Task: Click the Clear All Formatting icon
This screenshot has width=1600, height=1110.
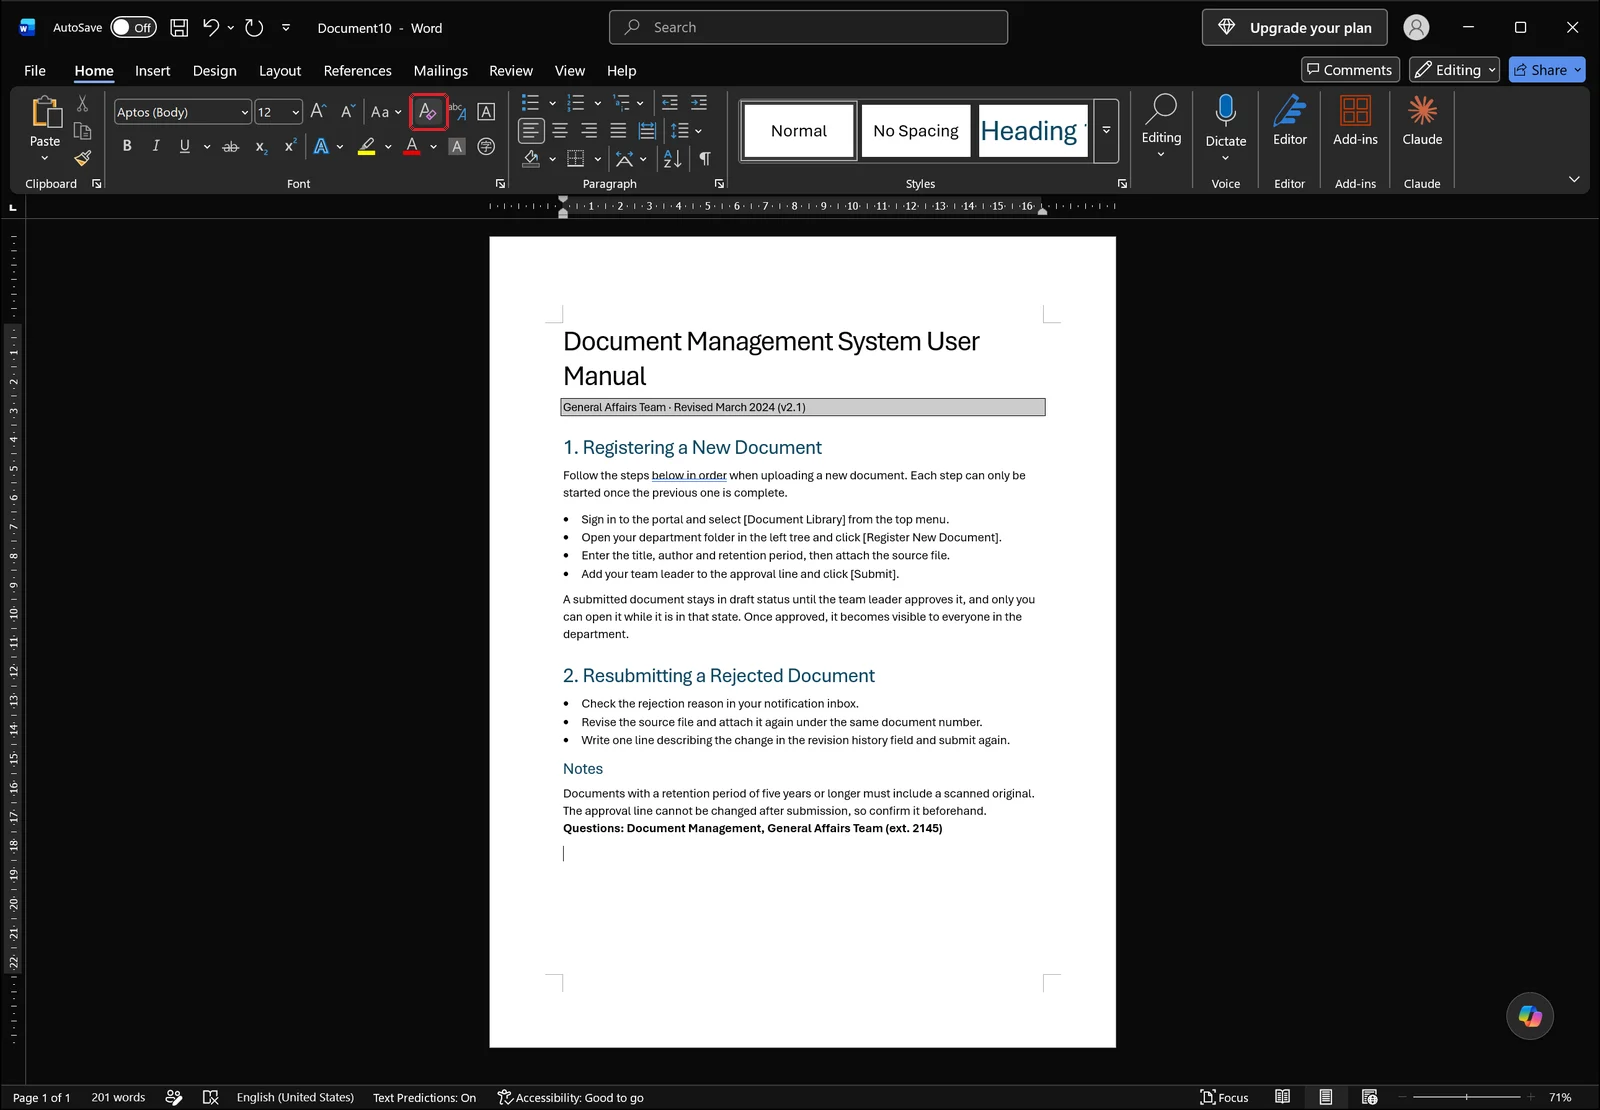Action: [x=428, y=112]
